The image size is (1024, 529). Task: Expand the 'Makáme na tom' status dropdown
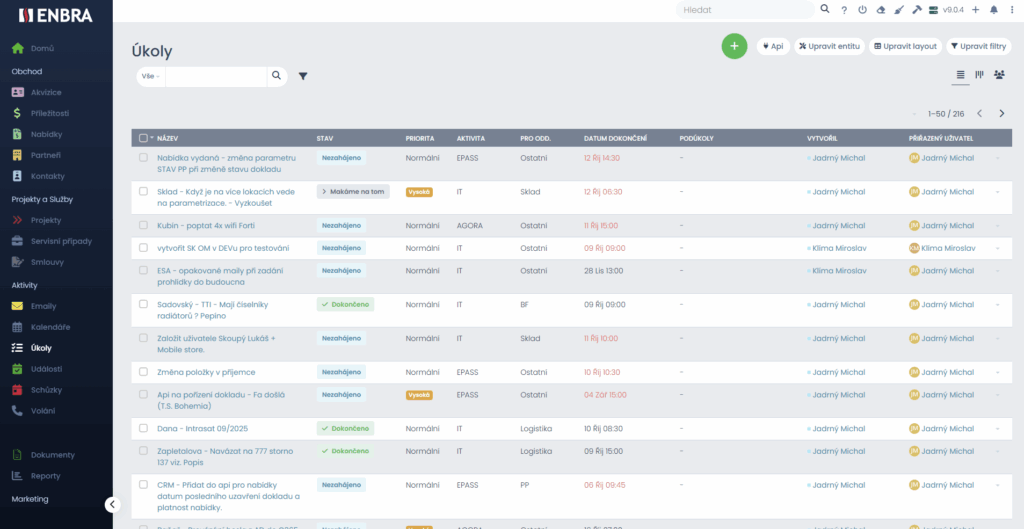click(x=352, y=192)
